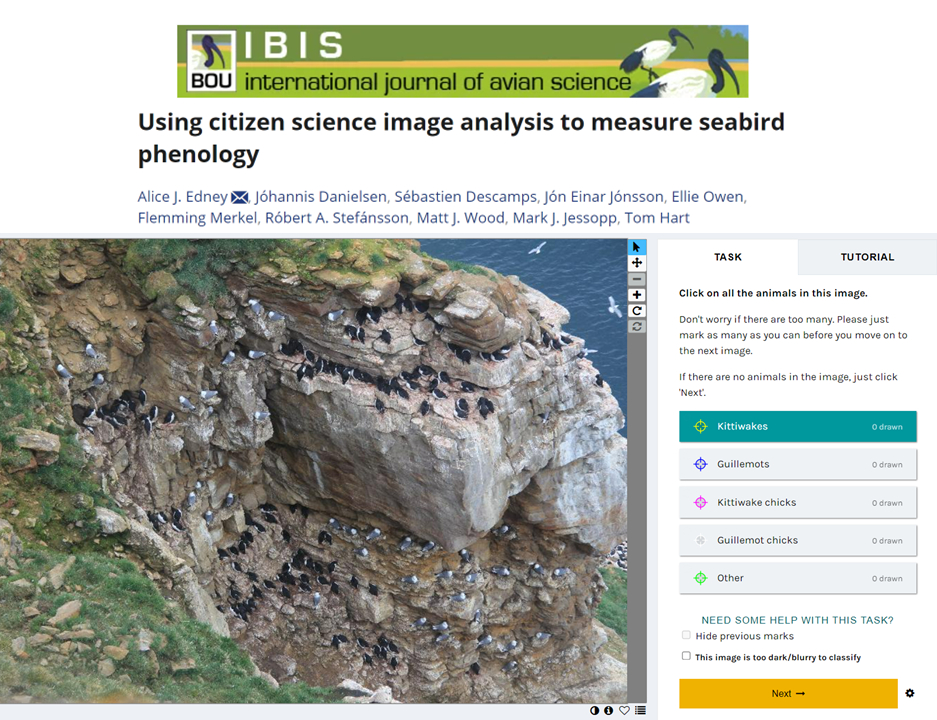Open task settings via the gear icon
This screenshot has width=937, height=720.
(x=910, y=693)
